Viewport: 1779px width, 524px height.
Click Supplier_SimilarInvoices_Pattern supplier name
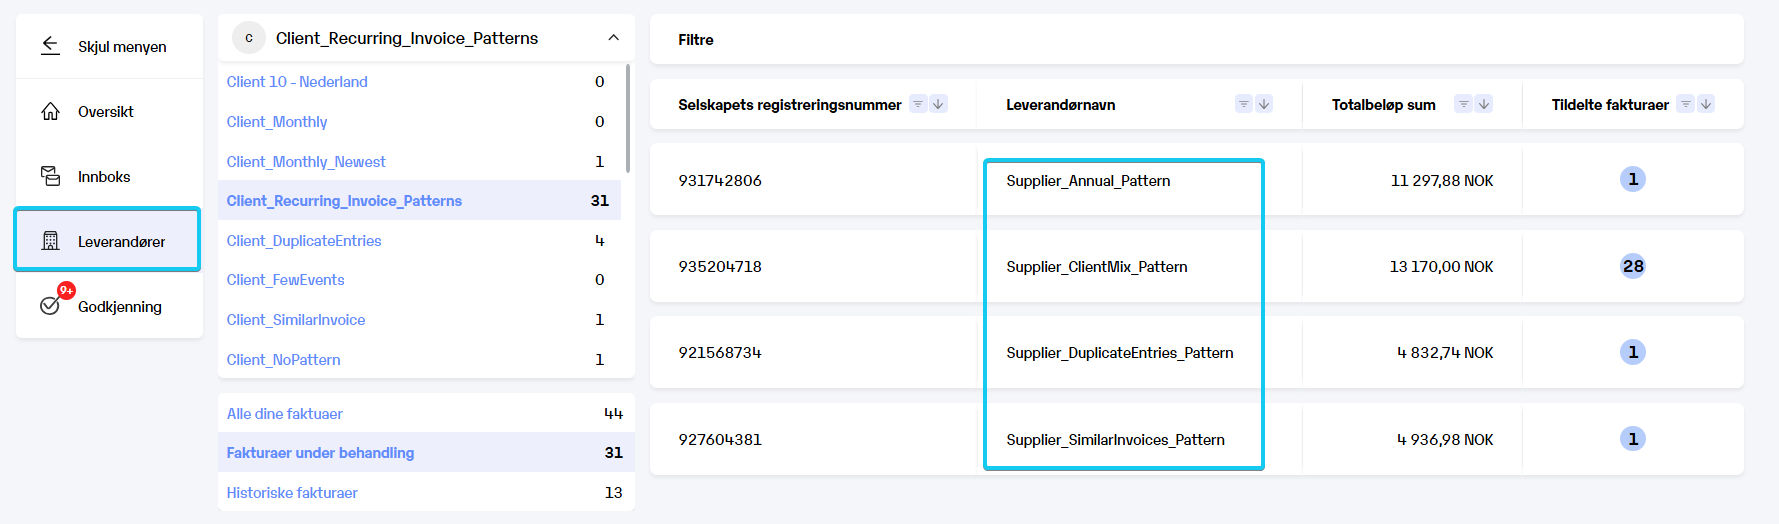tap(1115, 440)
